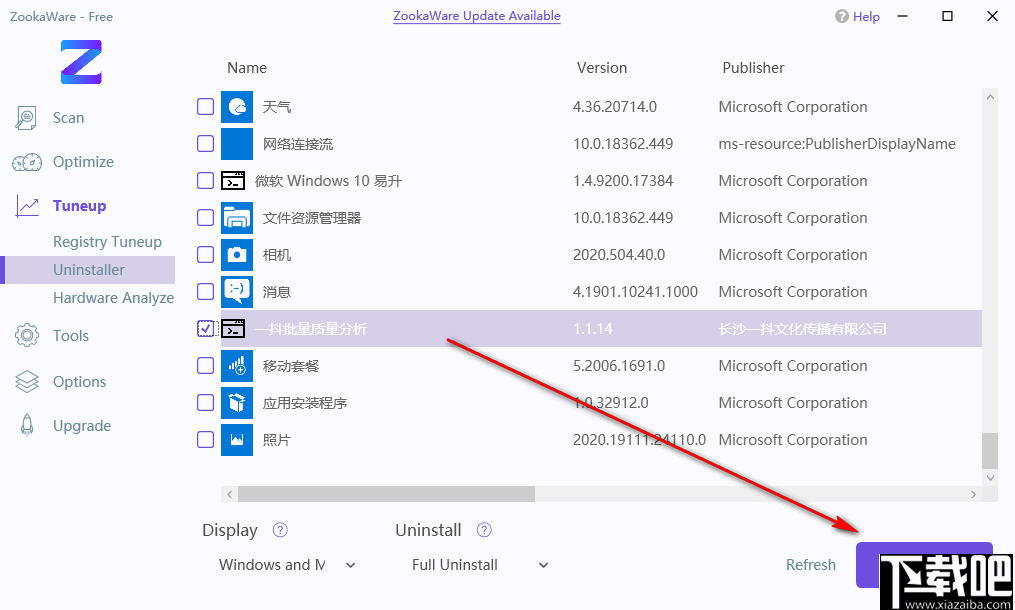1015x610 pixels.
Task: Expand the Full Uninstall dropdown
Action: click(x=480, y=565)
